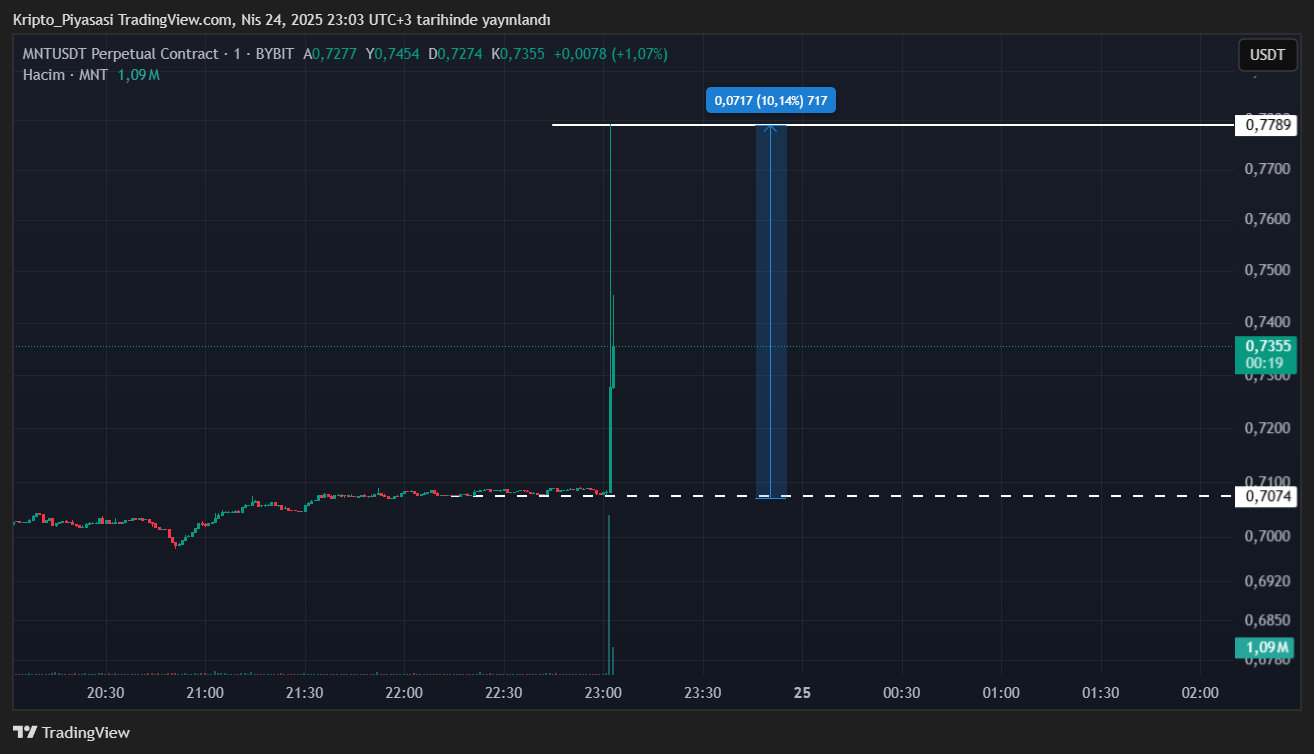1314x754 pixels.
Task: Click the 23:00 time axis label
Action: [603, 693]
